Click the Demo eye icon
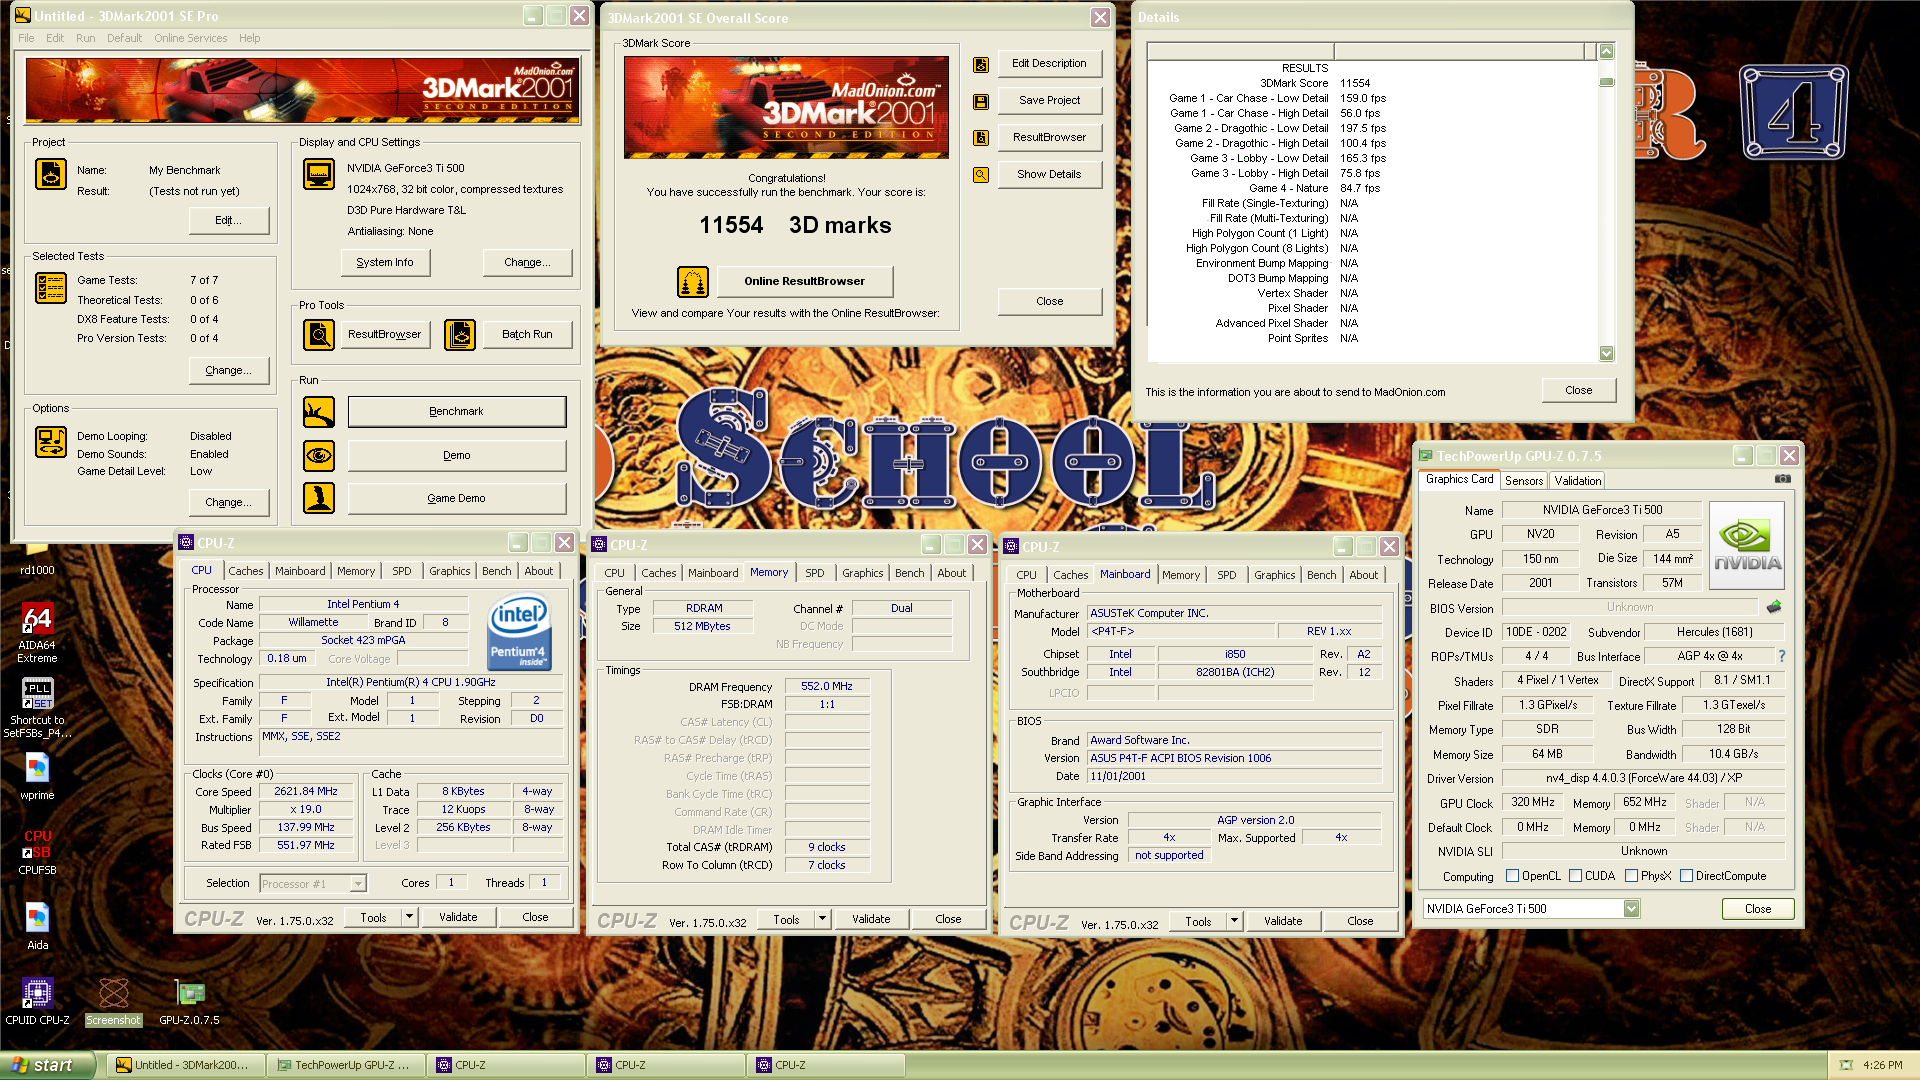 tap(319, 456)
